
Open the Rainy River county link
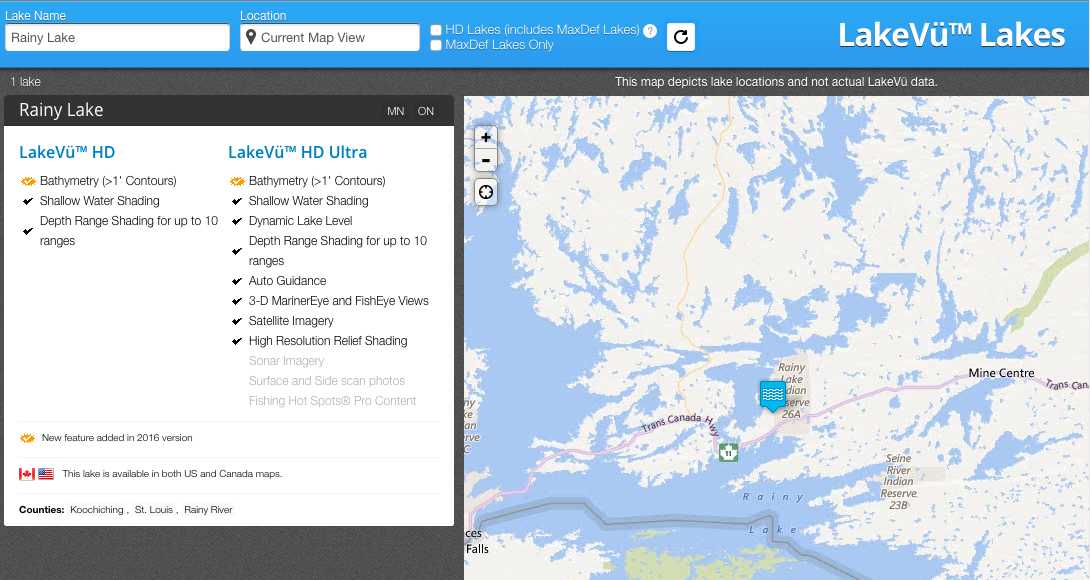pos(208,510)
